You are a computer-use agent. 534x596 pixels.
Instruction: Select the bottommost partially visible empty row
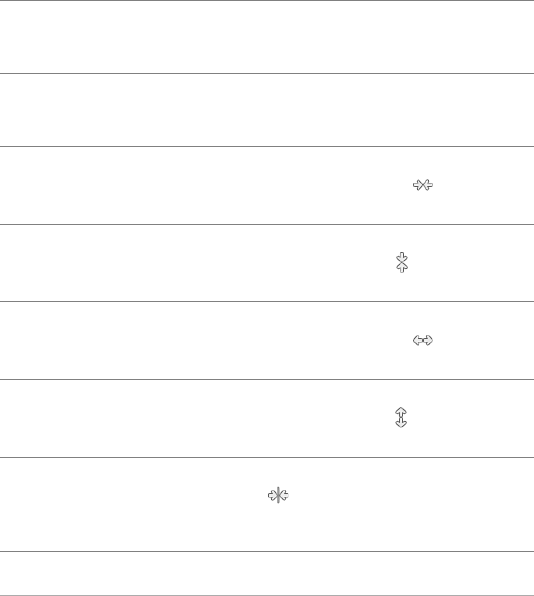[267, 573]
